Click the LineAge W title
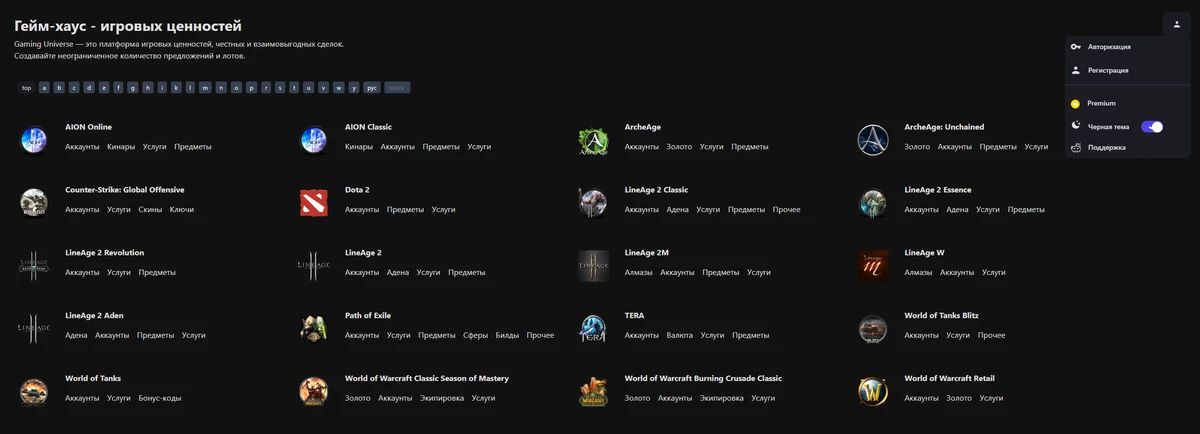1200x434 pixels. tap(924, 253)
